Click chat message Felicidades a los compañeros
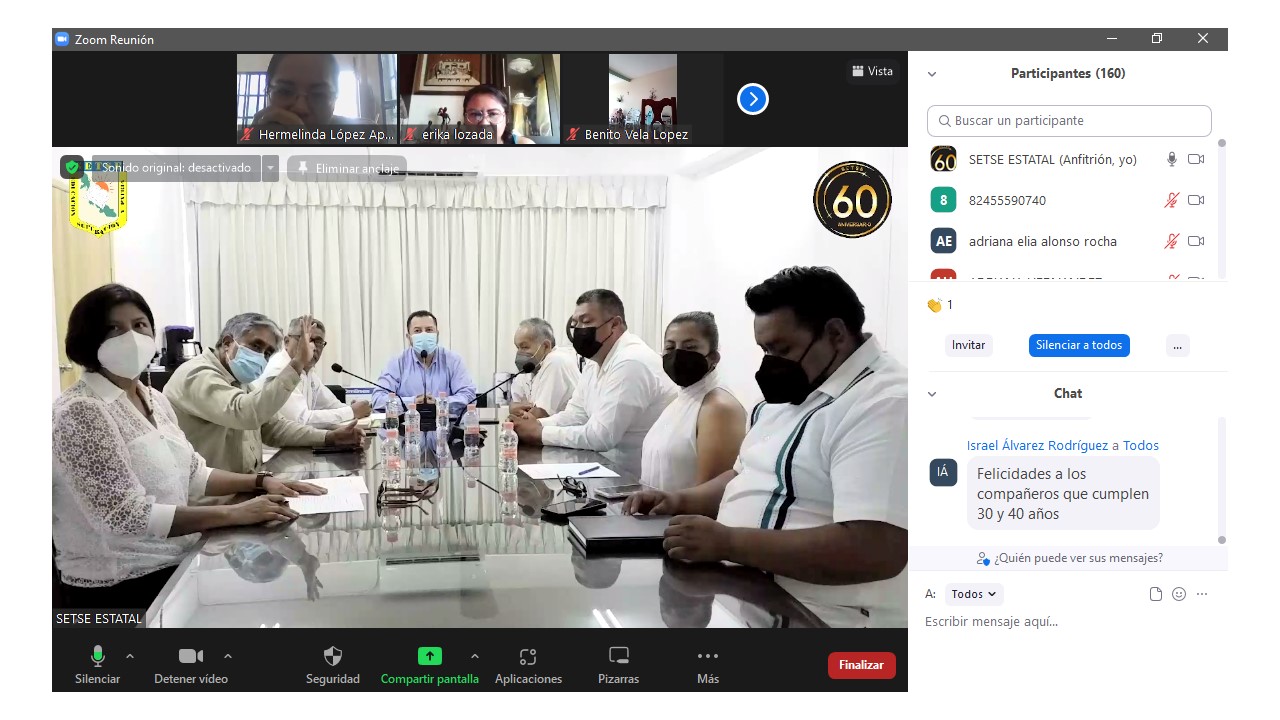This screenshot has height=720, width=1280. [x=1063, y=494]
